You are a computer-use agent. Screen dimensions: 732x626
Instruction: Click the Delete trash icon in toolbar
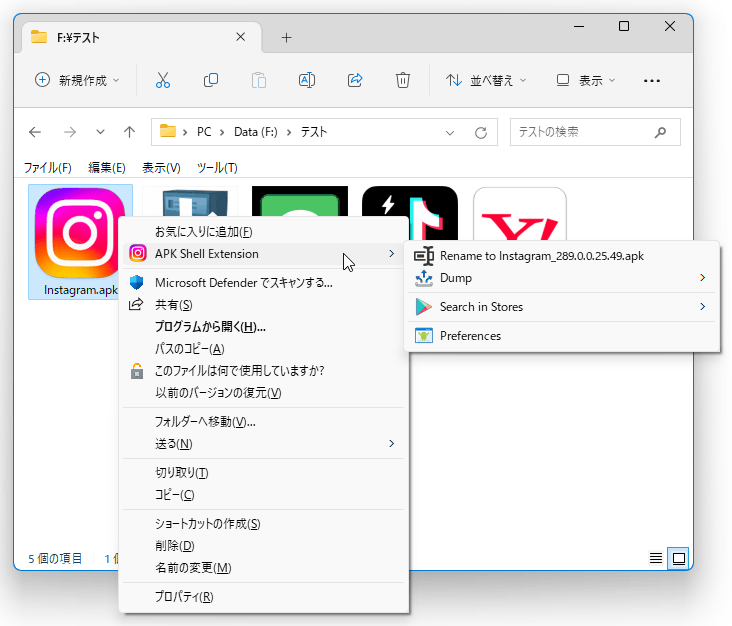pyautogui.click(x=403, y=80)
